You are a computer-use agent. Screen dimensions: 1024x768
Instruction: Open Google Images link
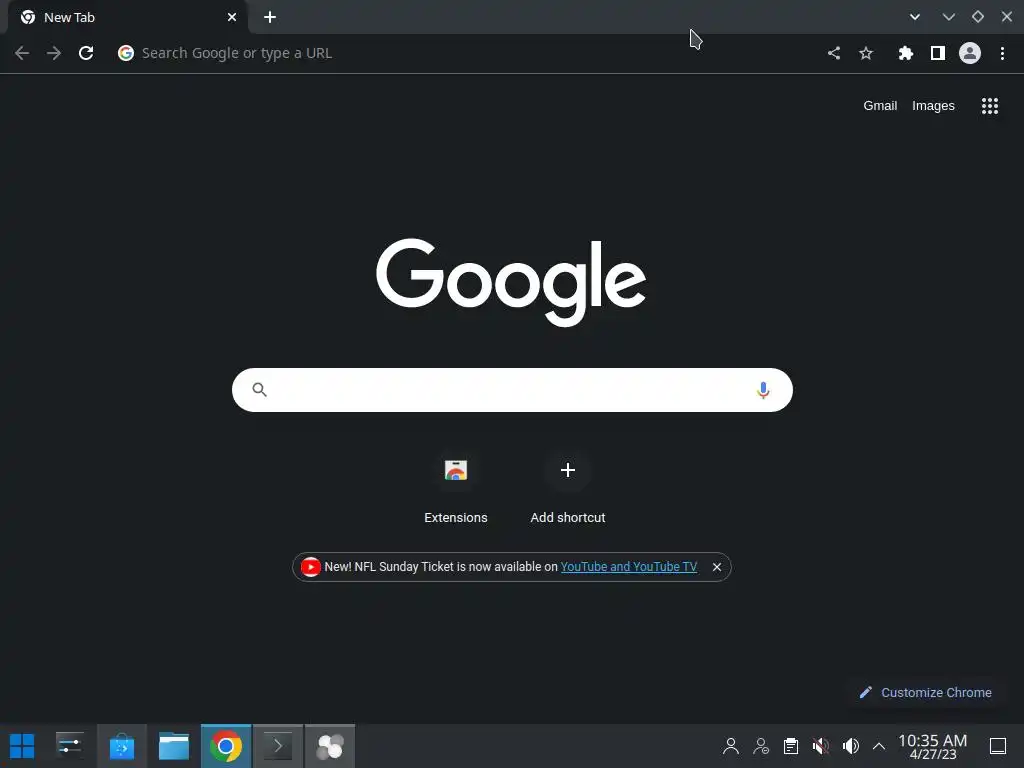pyautogui.click(x=933, y=106)
